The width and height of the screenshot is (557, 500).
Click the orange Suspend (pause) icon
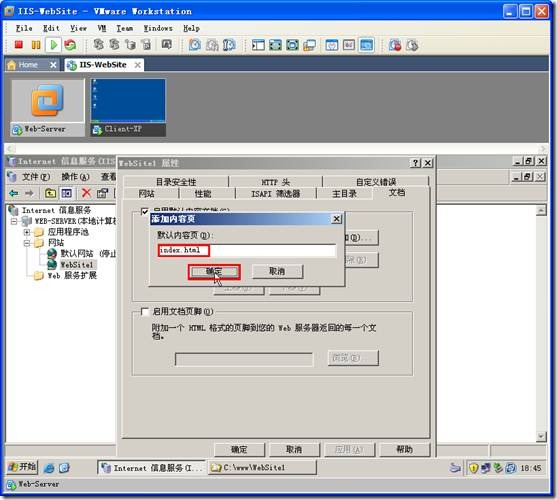click(36, 45)
